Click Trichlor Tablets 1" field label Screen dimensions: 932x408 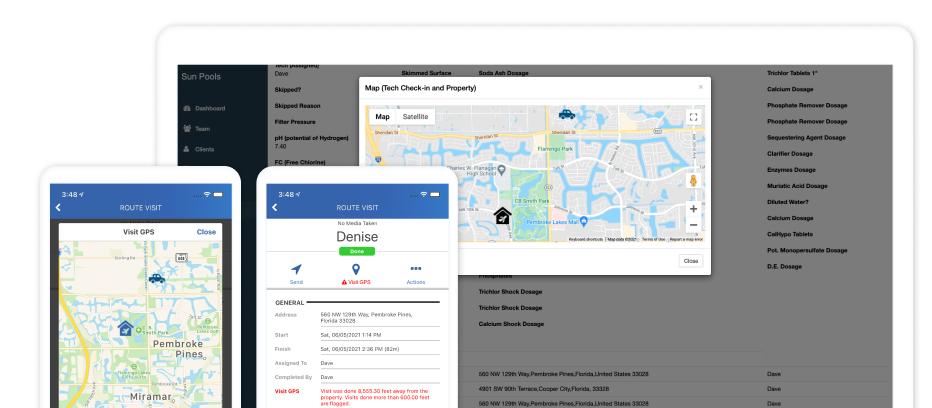point(792,73)
